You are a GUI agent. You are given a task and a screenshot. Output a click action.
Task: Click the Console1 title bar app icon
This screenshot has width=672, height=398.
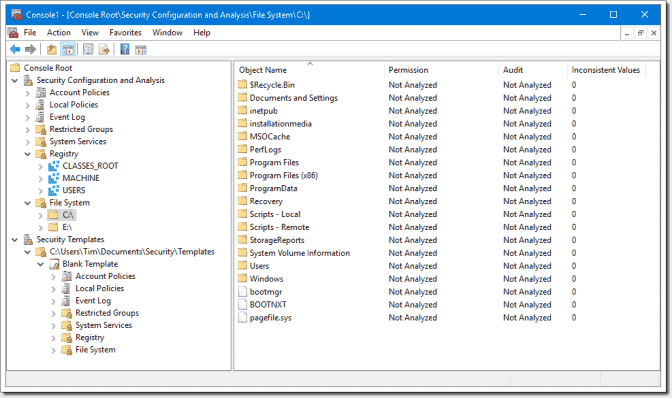[17, 15]
